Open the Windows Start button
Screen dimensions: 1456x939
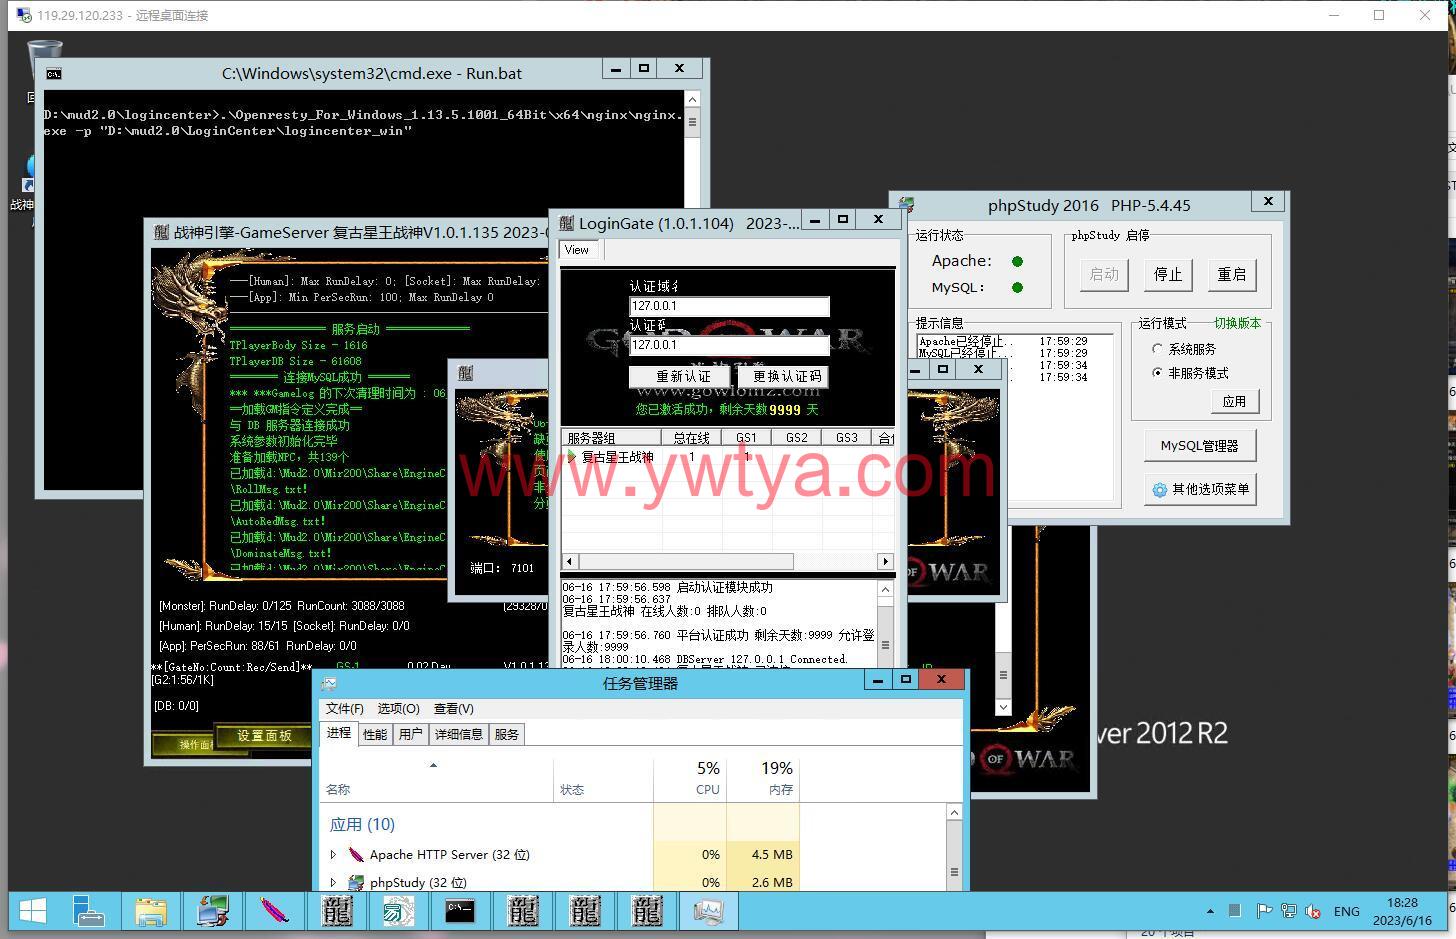point(32,911)
